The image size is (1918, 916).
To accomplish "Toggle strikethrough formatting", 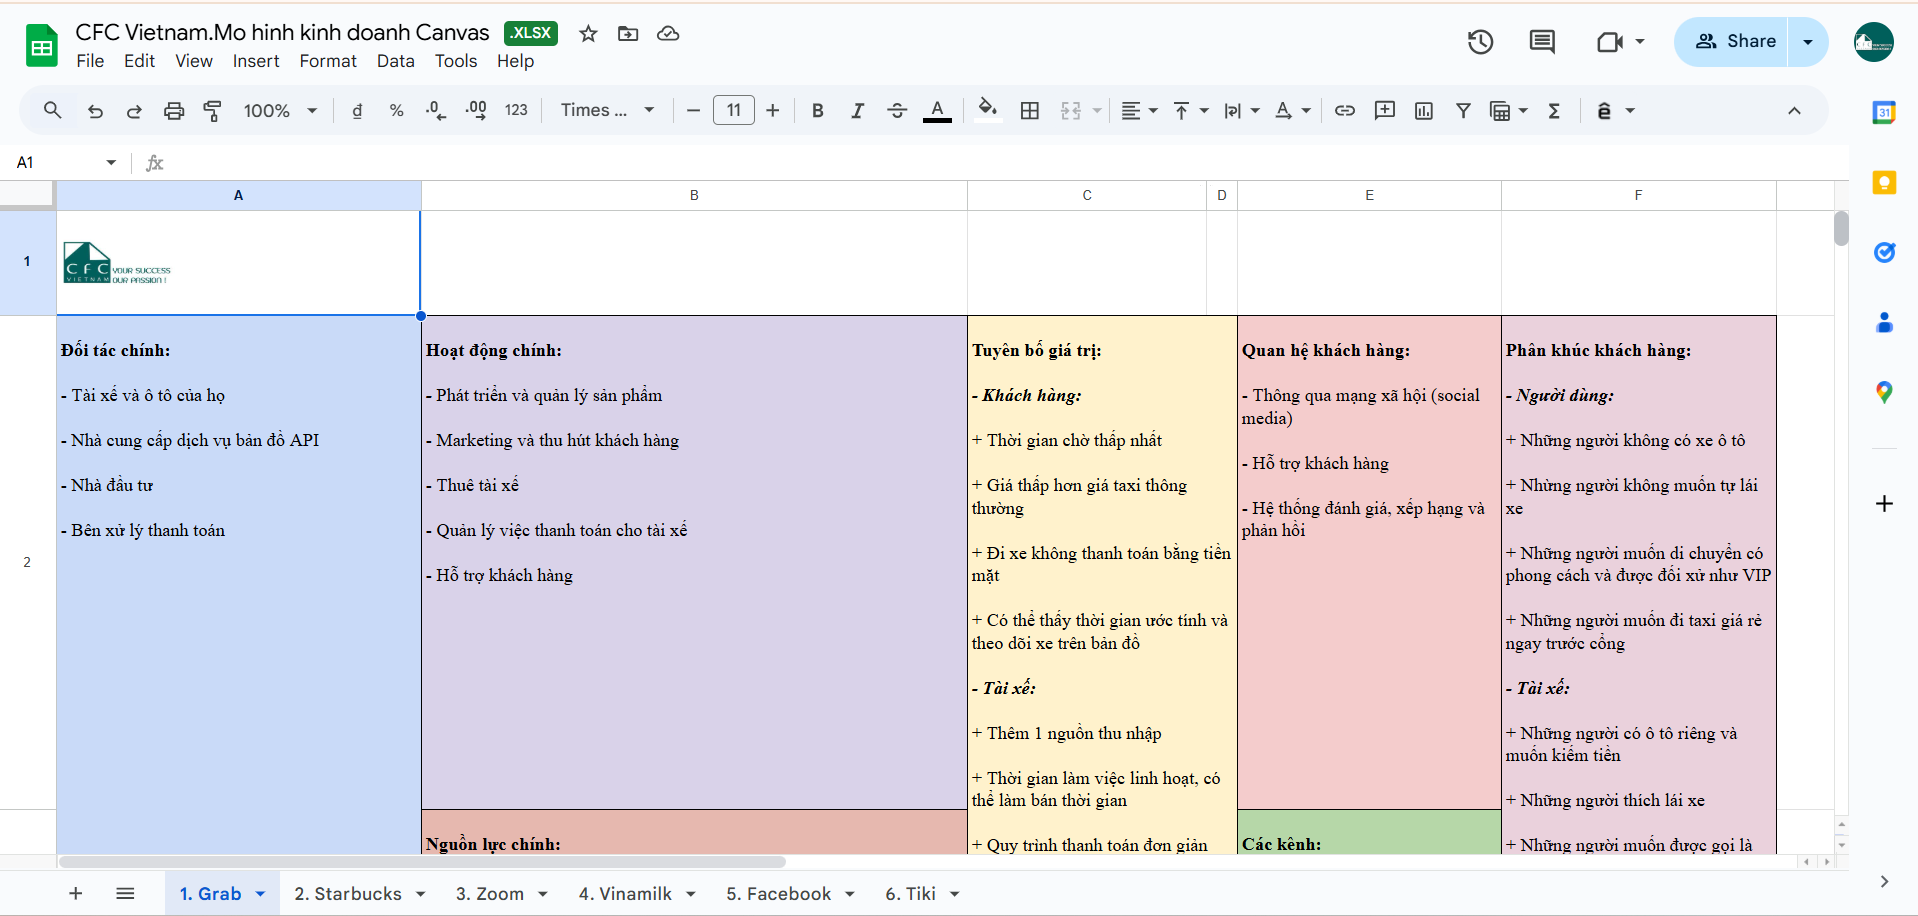I will (897, 111).
